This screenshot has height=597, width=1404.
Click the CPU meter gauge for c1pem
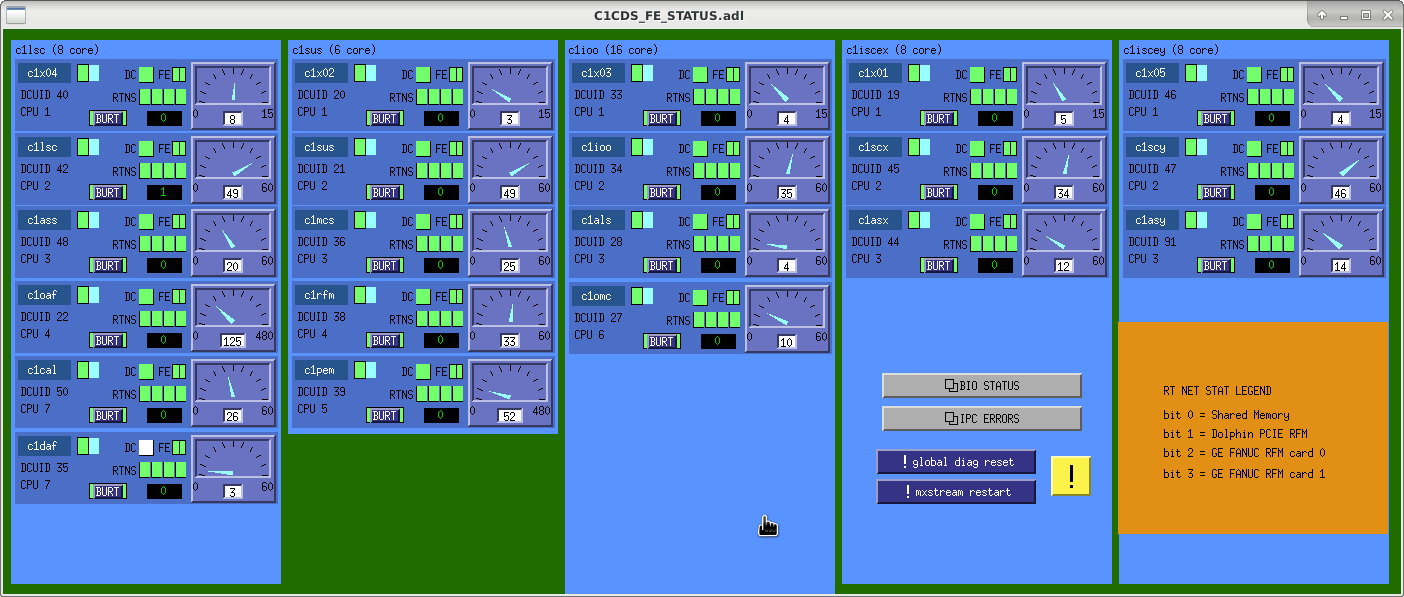(x=510, y=389)
